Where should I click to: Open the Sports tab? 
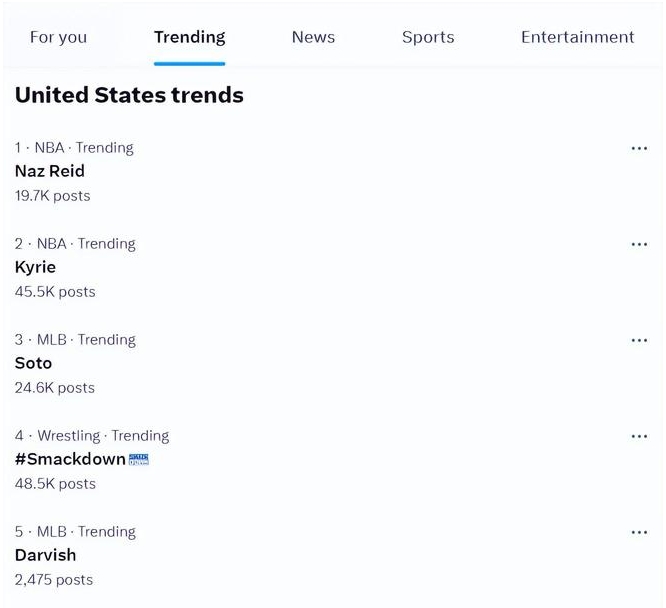pyautogui.click(x=428, y=37)
